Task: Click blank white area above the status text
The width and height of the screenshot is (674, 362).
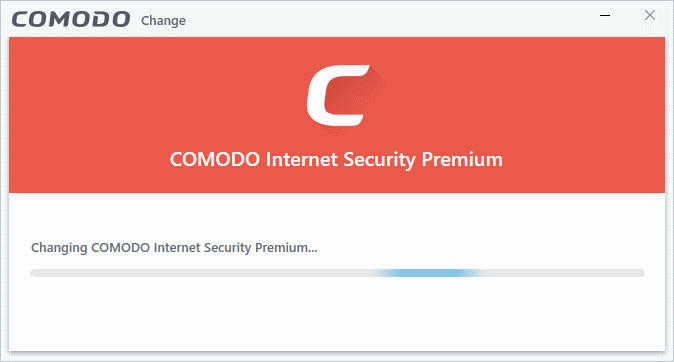Action: click(336, 215)
